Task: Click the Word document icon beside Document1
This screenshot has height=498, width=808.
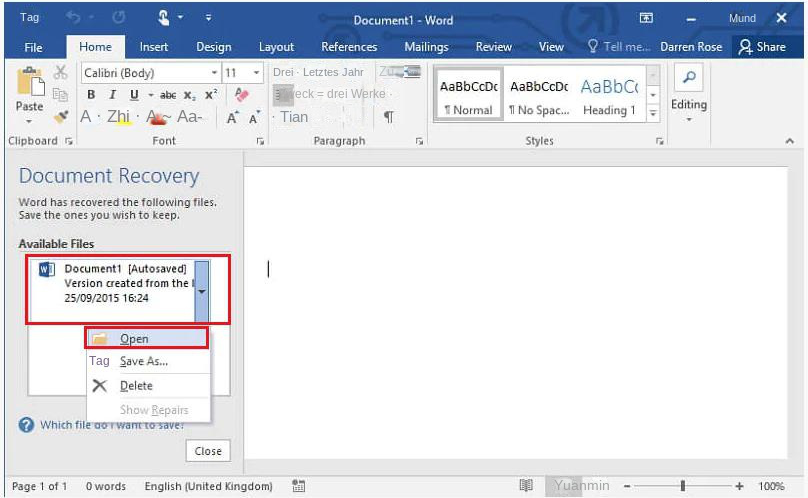Action: [47, 269]
